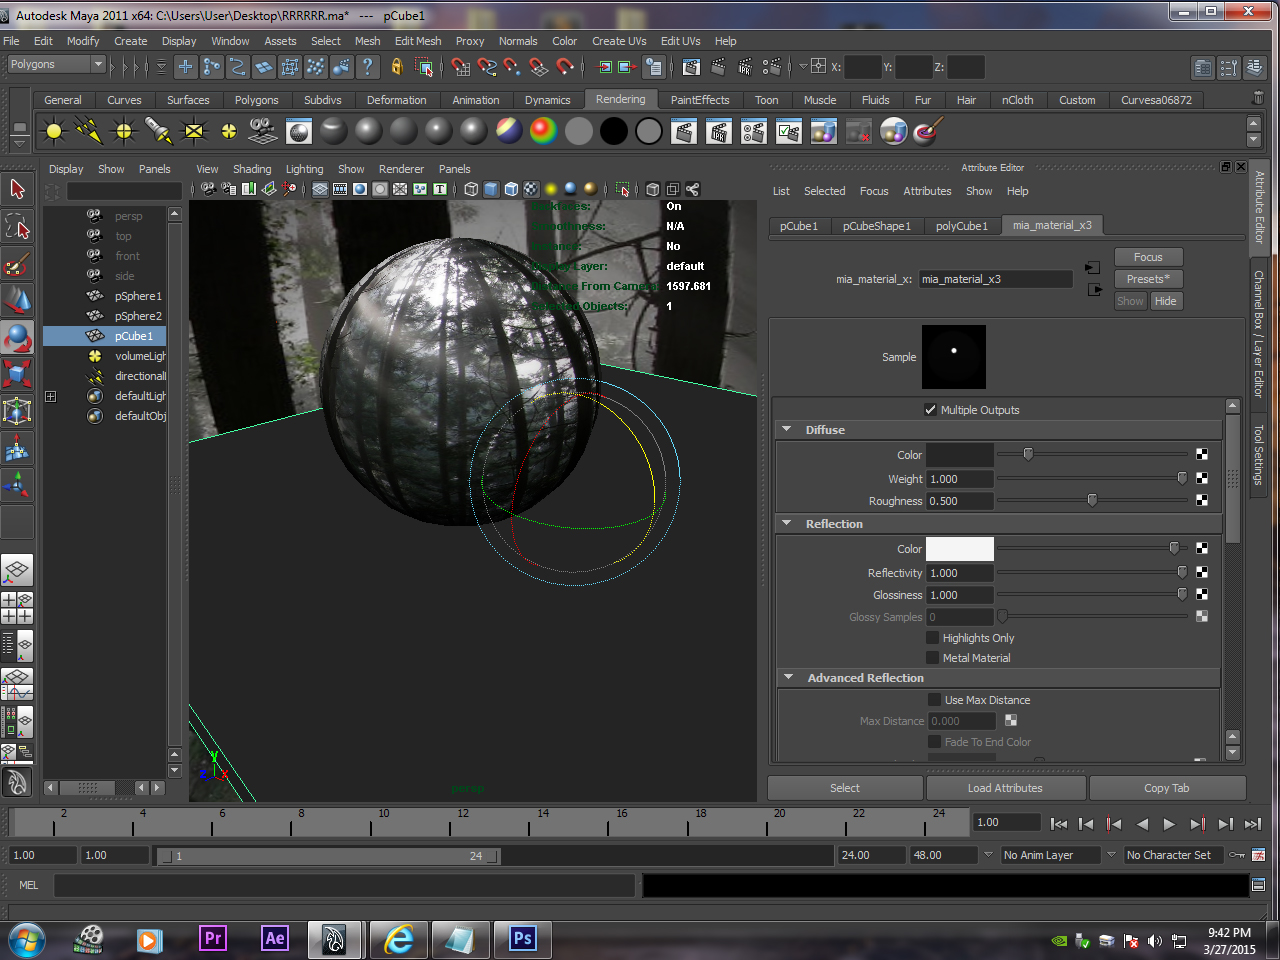The height and width of the screenshot is (960, 1280).
Task: Click the Render Current Frame clapboard icon
Action: coord(718,68)
